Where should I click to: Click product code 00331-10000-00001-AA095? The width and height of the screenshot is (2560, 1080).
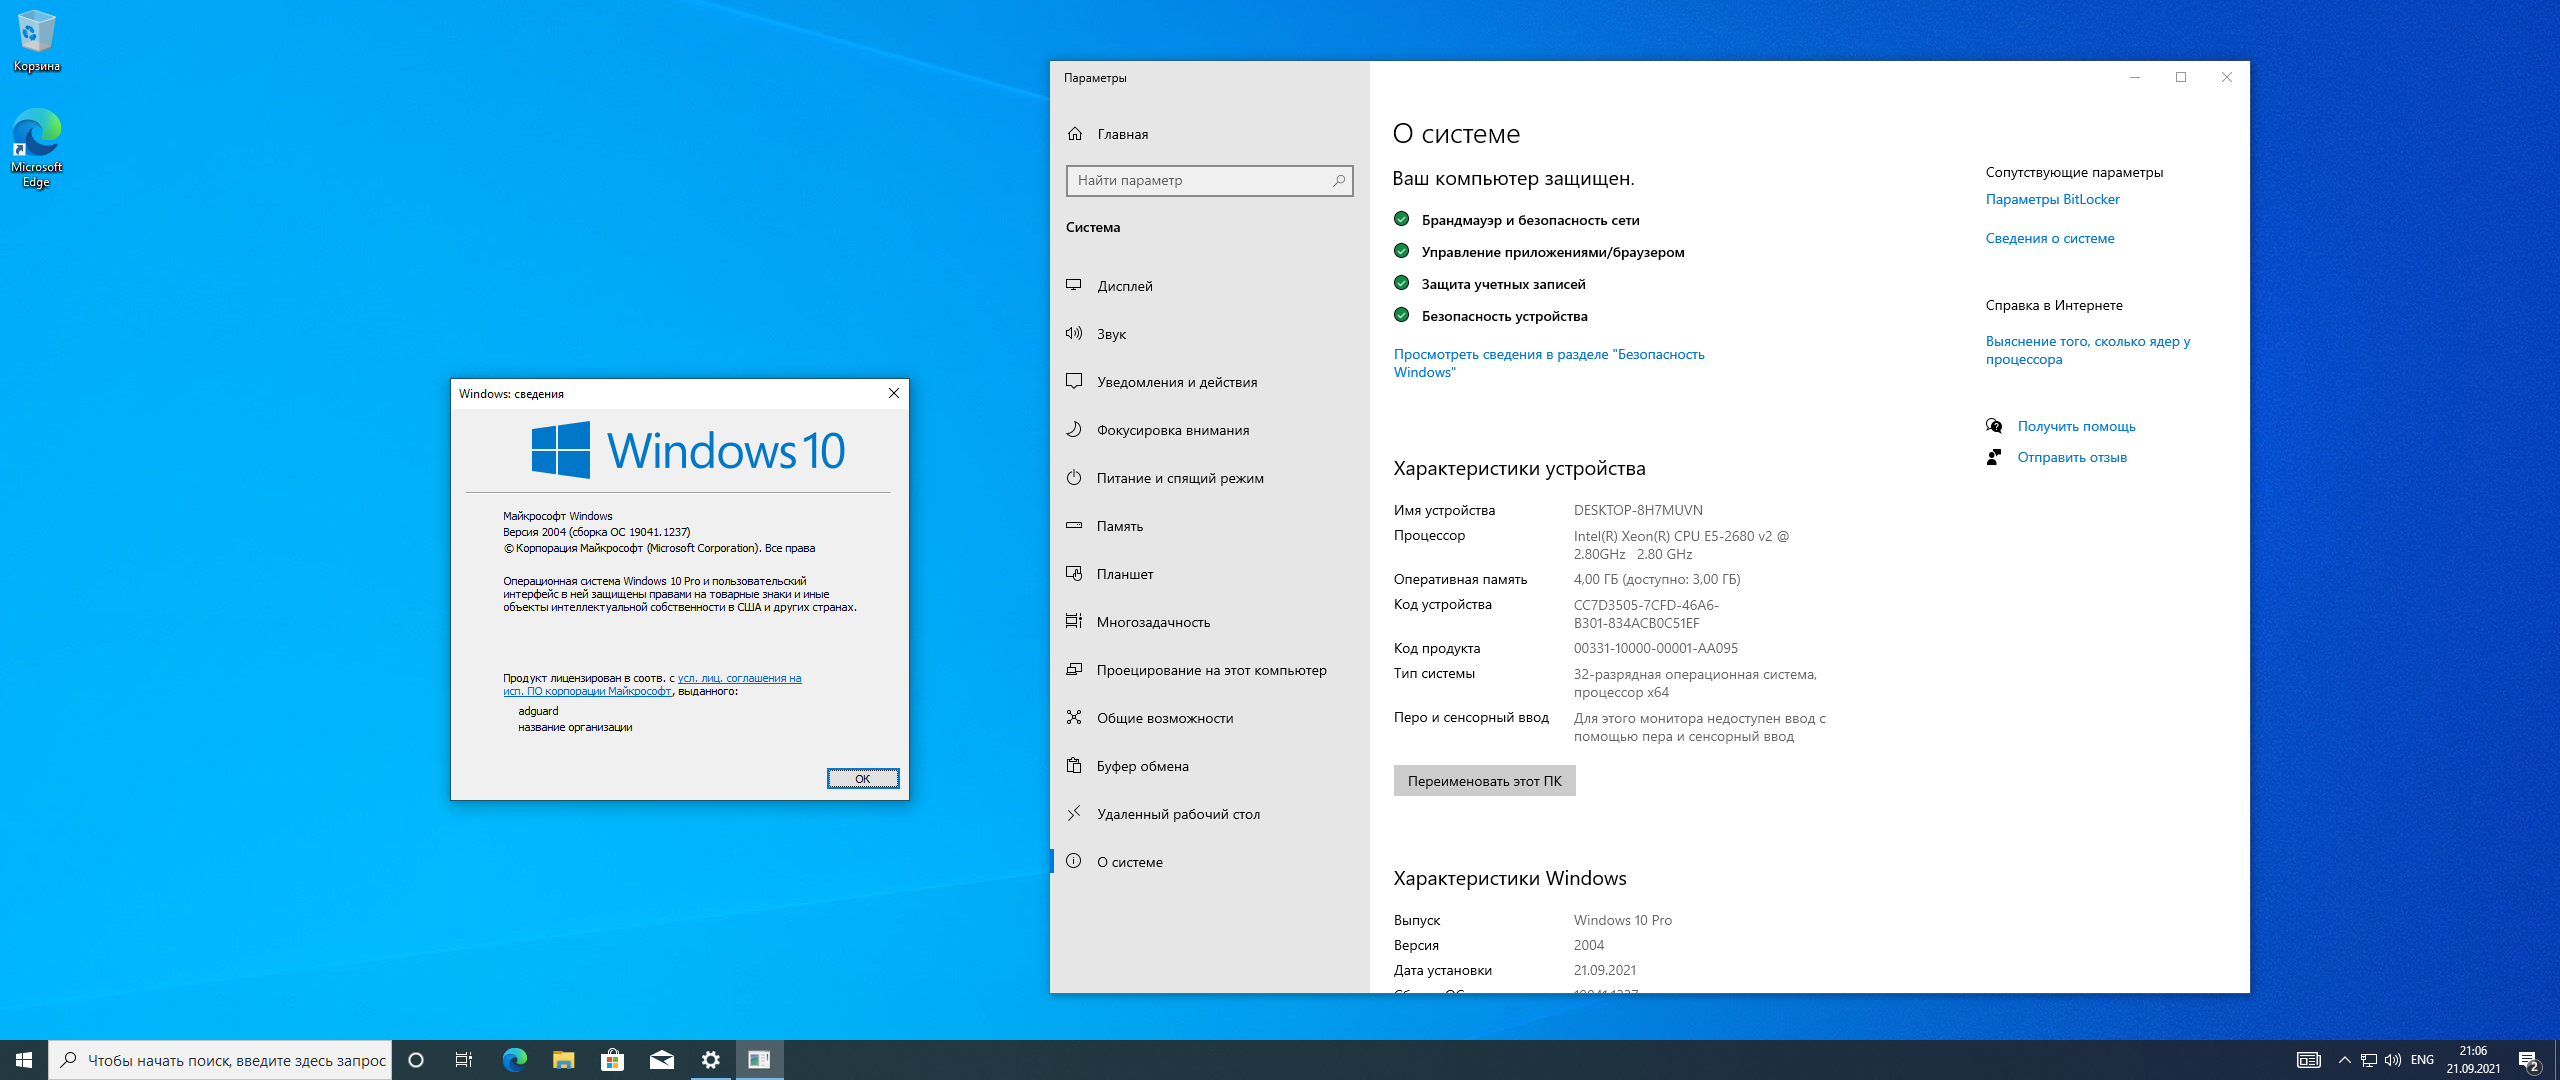(x=1655, y=648)
